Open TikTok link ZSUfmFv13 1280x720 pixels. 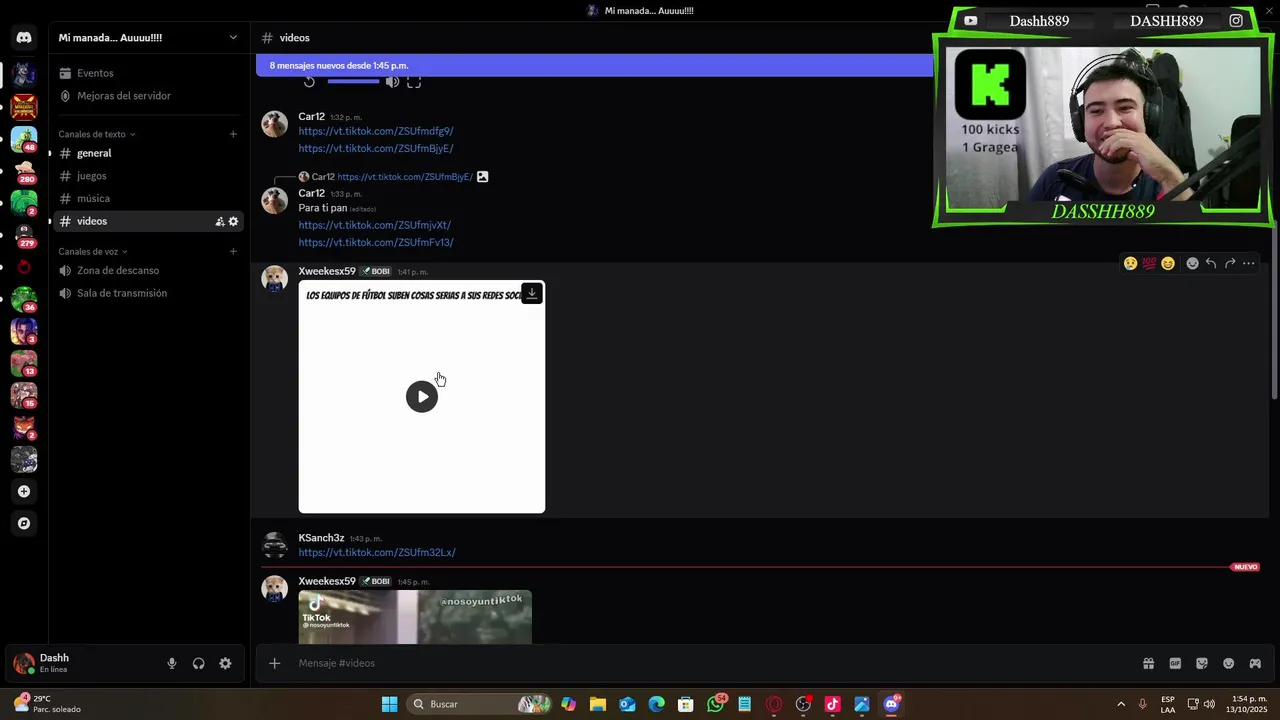click(375, 242)
